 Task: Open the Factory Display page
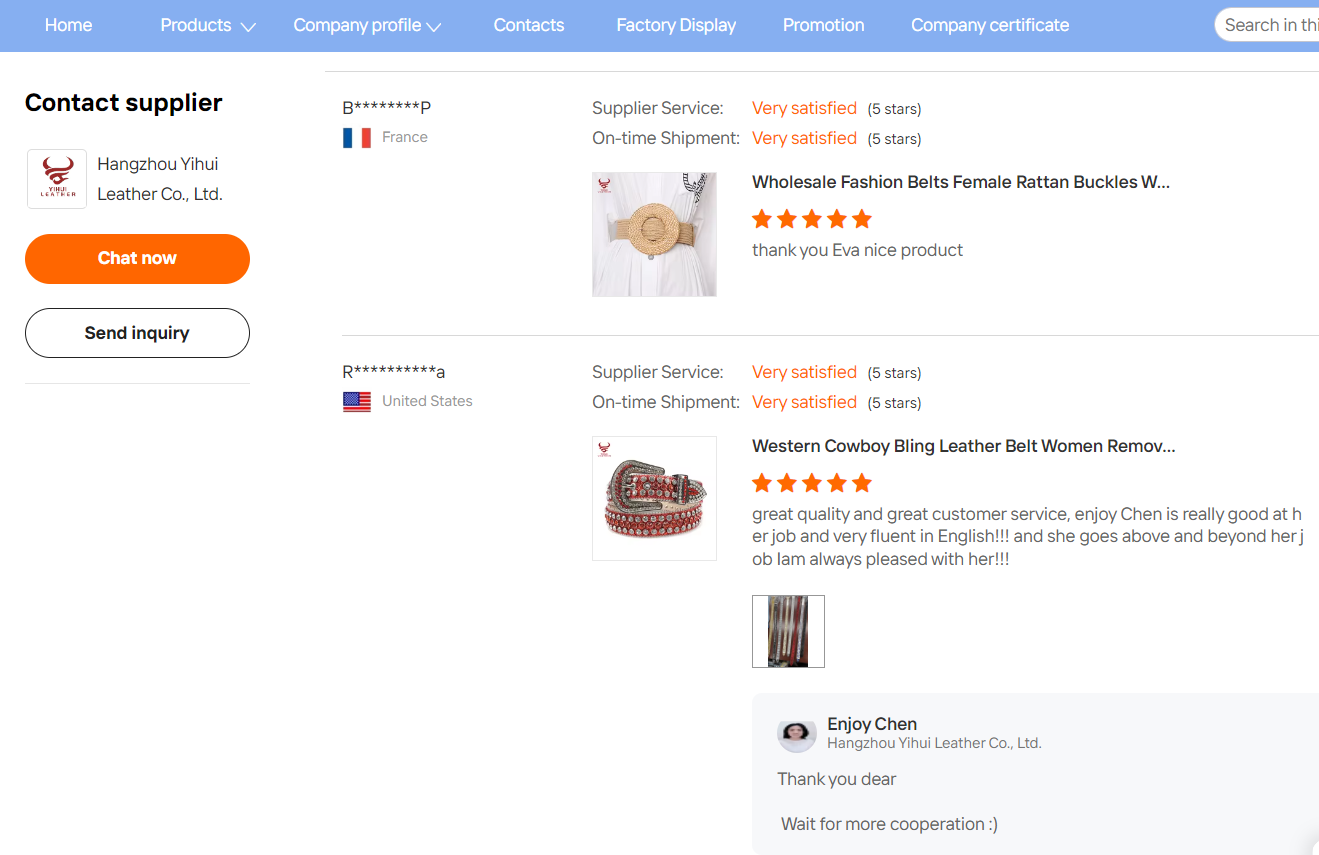pyautogui.click(x=676, y=25)
